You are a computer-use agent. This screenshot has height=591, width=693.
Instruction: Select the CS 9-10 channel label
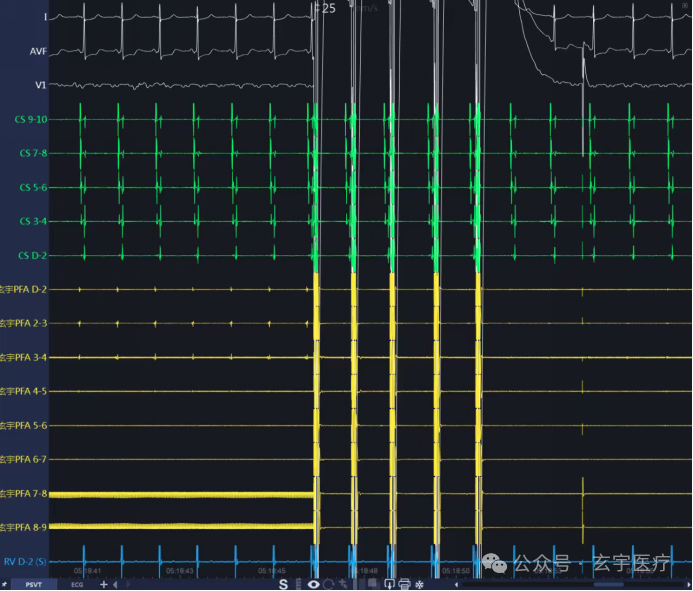pyautogui.click(x=30, y=119)
